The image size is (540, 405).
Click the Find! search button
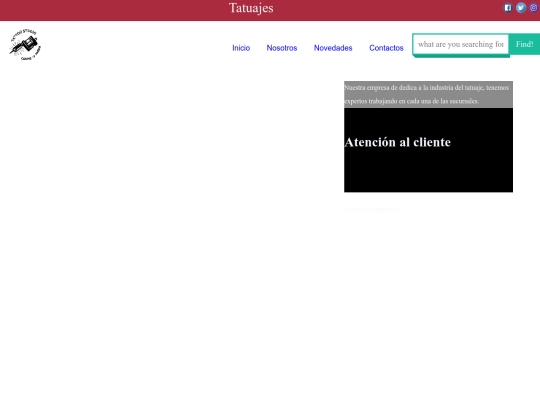[525, 44]
